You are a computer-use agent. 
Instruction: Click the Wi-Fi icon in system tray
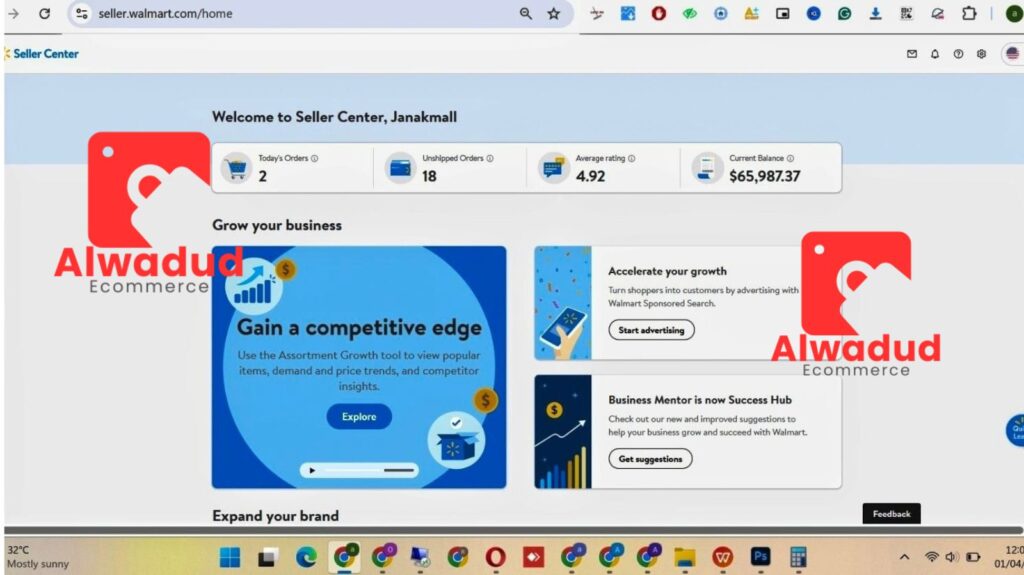pyautogui.click(x=932, y=557)
